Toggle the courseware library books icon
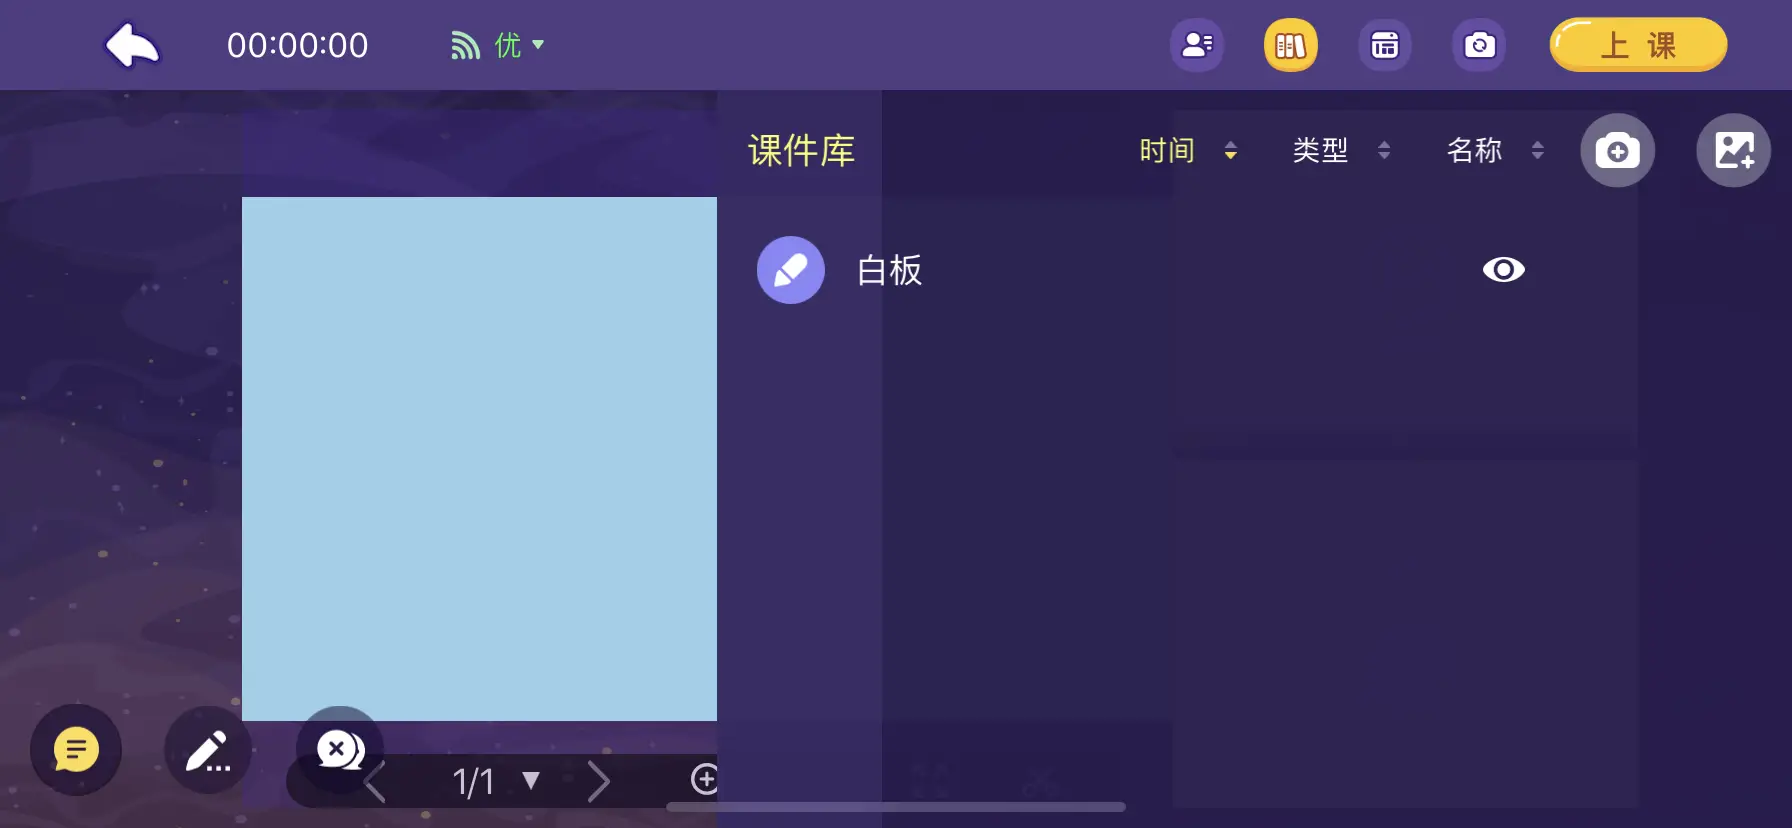Image resolution: width=1792 pixels, height=828 pixels. [x=1291, y=45]
